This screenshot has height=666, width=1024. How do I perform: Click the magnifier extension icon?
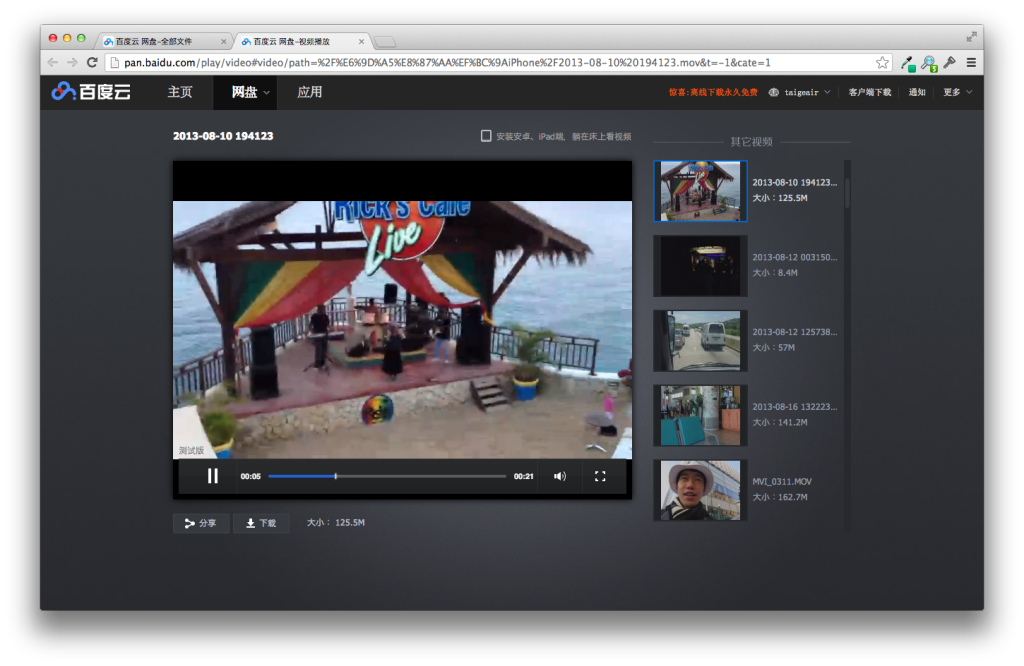tap(929, 63)
